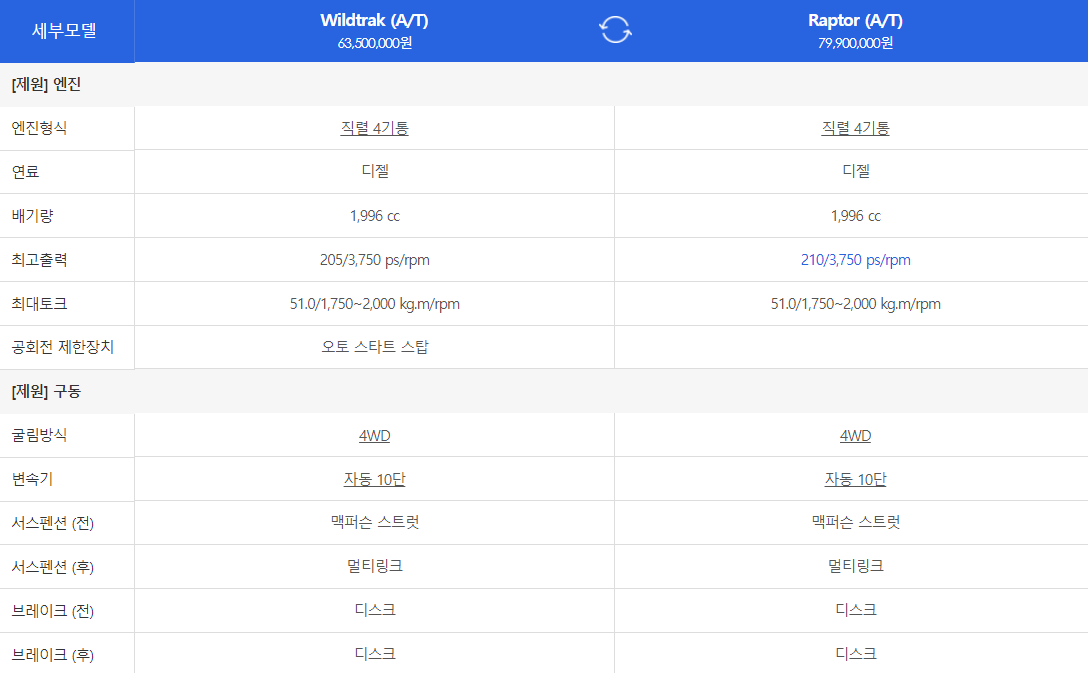This screenshot has width=1088, height=673.
Task: Click the 세부모델 header cell
Action: pyautogui.click(x=67, y=31)
